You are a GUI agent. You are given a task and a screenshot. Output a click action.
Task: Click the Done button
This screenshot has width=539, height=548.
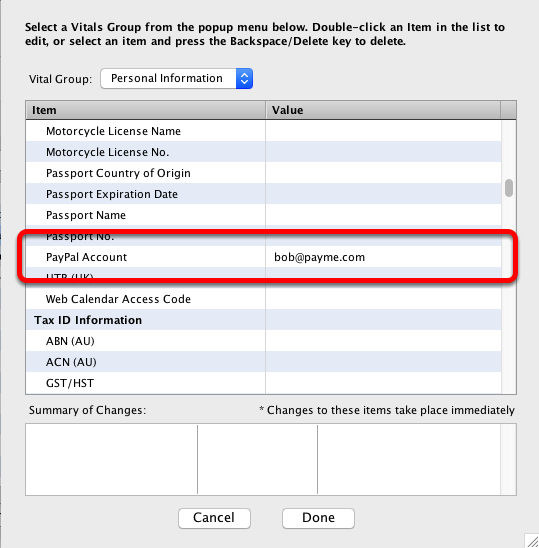(x=318, y=518)
